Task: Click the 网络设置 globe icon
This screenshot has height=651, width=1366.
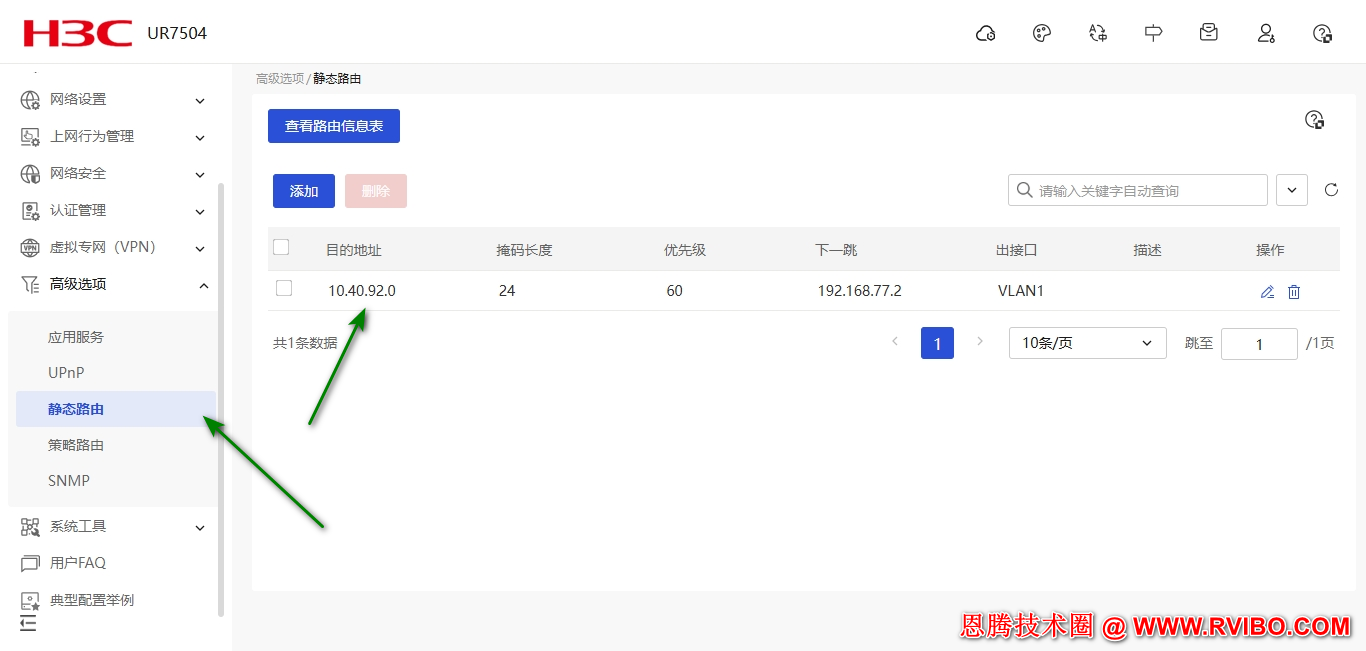Action: point(30,100)
